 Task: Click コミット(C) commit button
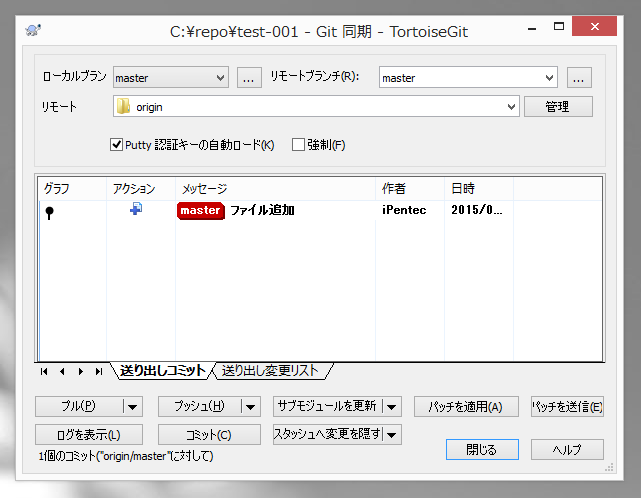pyautogui.click(x=209, y=435)
